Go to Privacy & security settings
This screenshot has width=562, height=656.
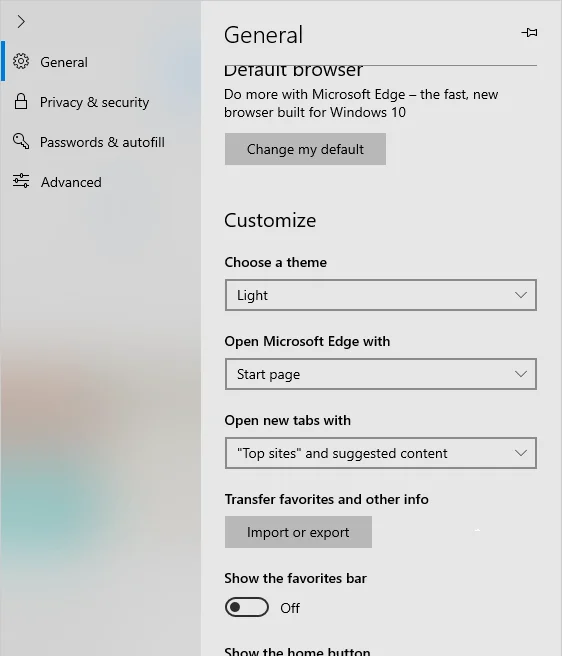100,102
